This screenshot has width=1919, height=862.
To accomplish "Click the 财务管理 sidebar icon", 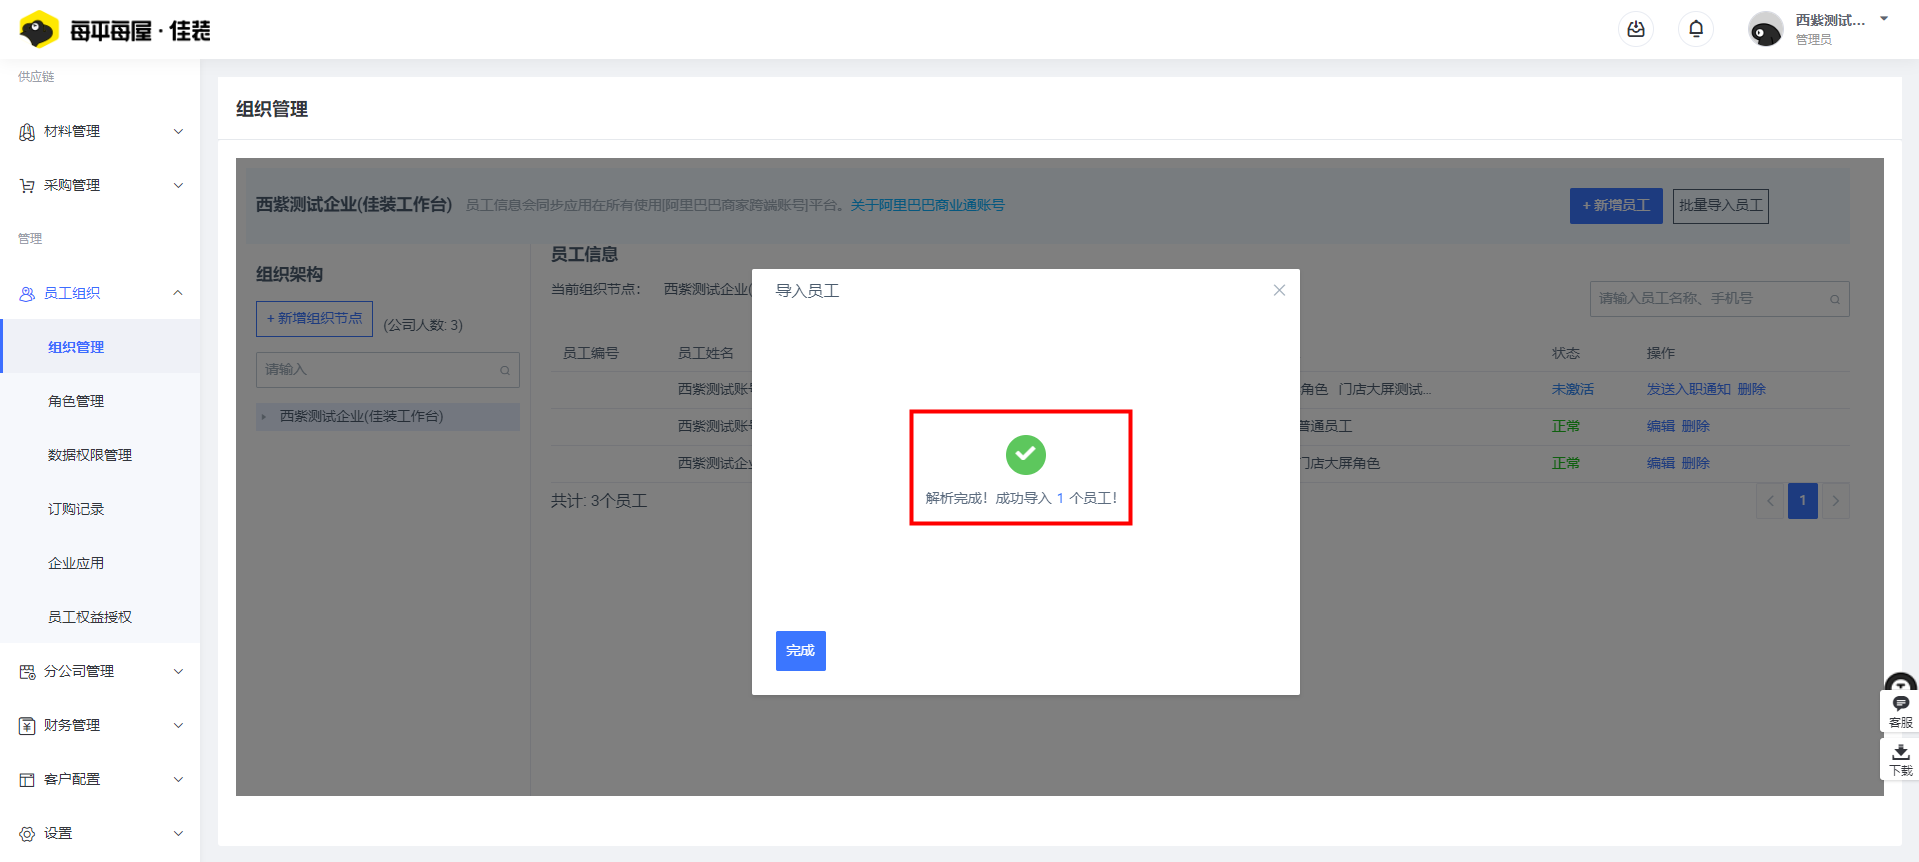I will coord(27,726).
